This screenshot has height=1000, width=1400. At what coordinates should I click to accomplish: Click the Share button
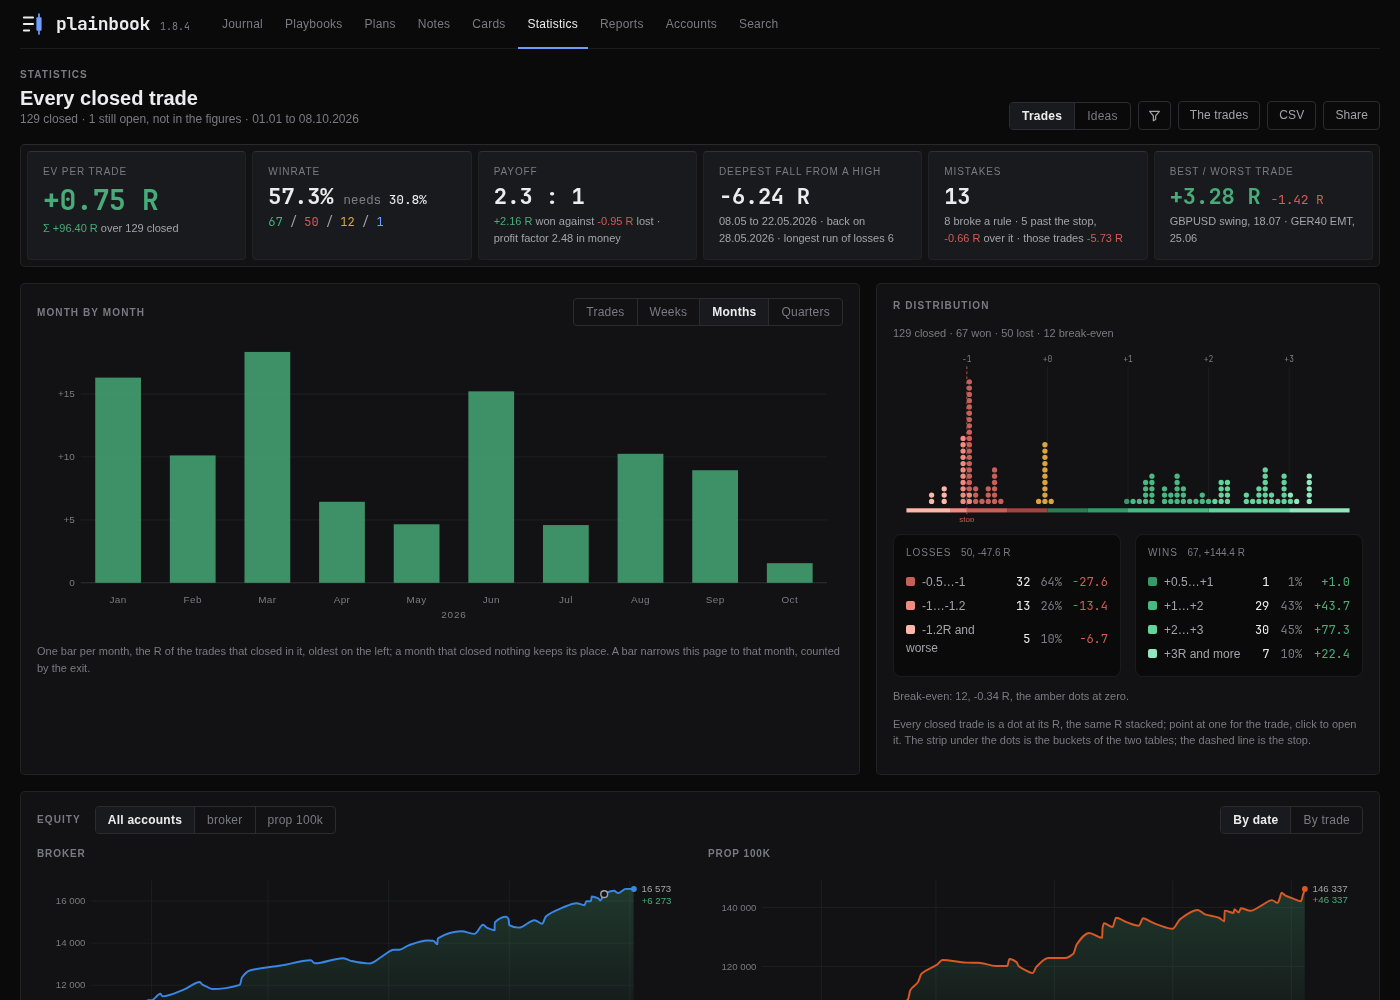pos(1351,116)
